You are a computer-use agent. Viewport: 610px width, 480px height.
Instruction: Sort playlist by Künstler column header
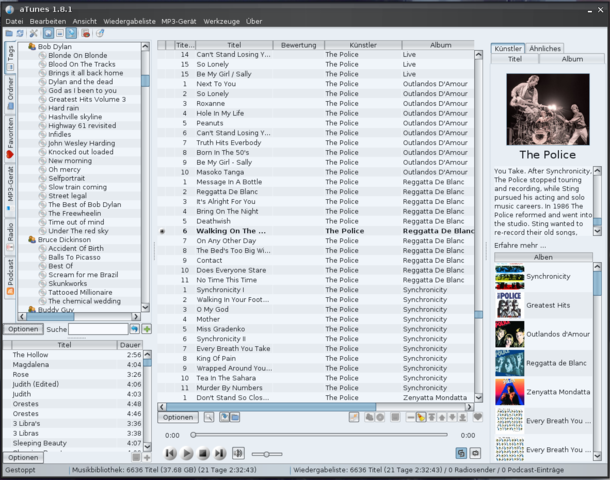click(x=363, y=45)
